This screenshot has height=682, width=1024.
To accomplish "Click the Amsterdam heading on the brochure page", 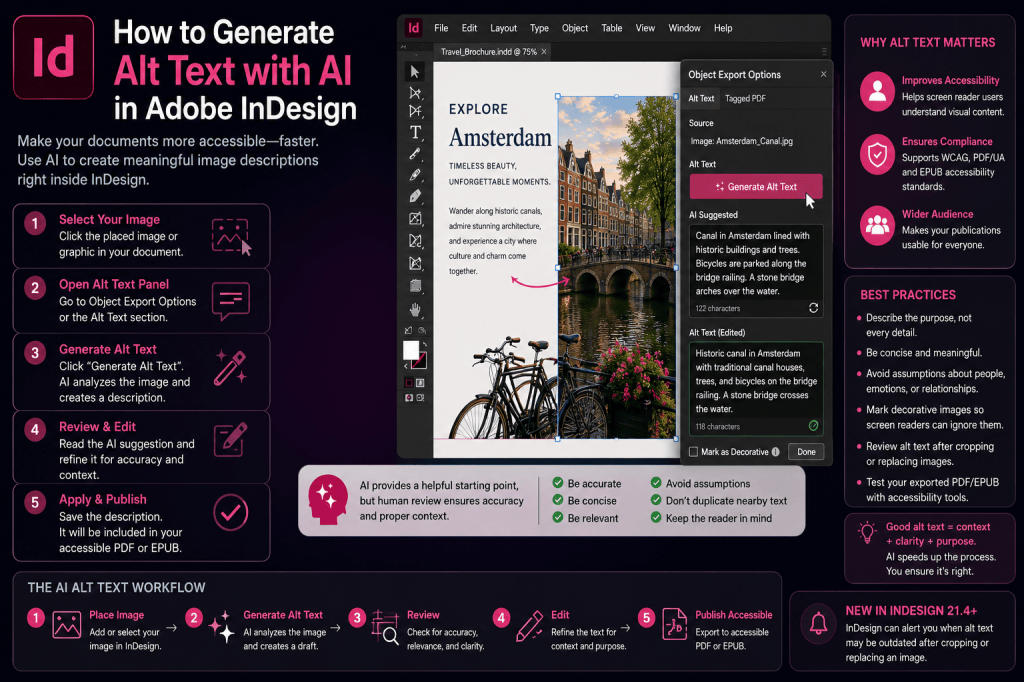I will click(500, 138).
